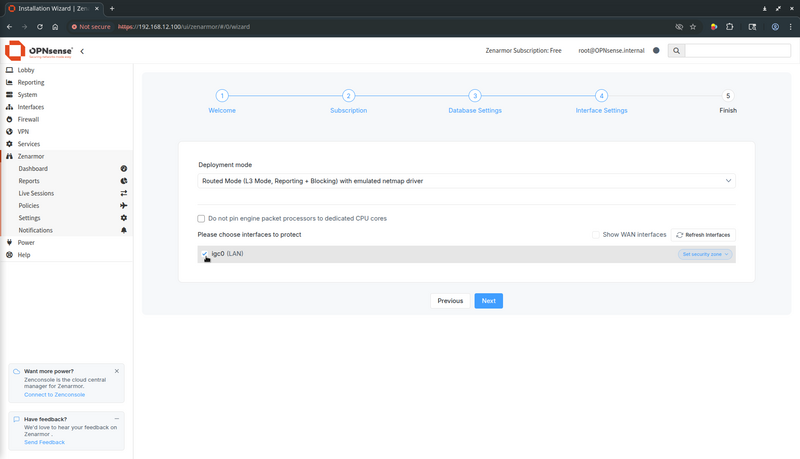
Task: Click the OPNsense logo
Action: click(39, 50)
